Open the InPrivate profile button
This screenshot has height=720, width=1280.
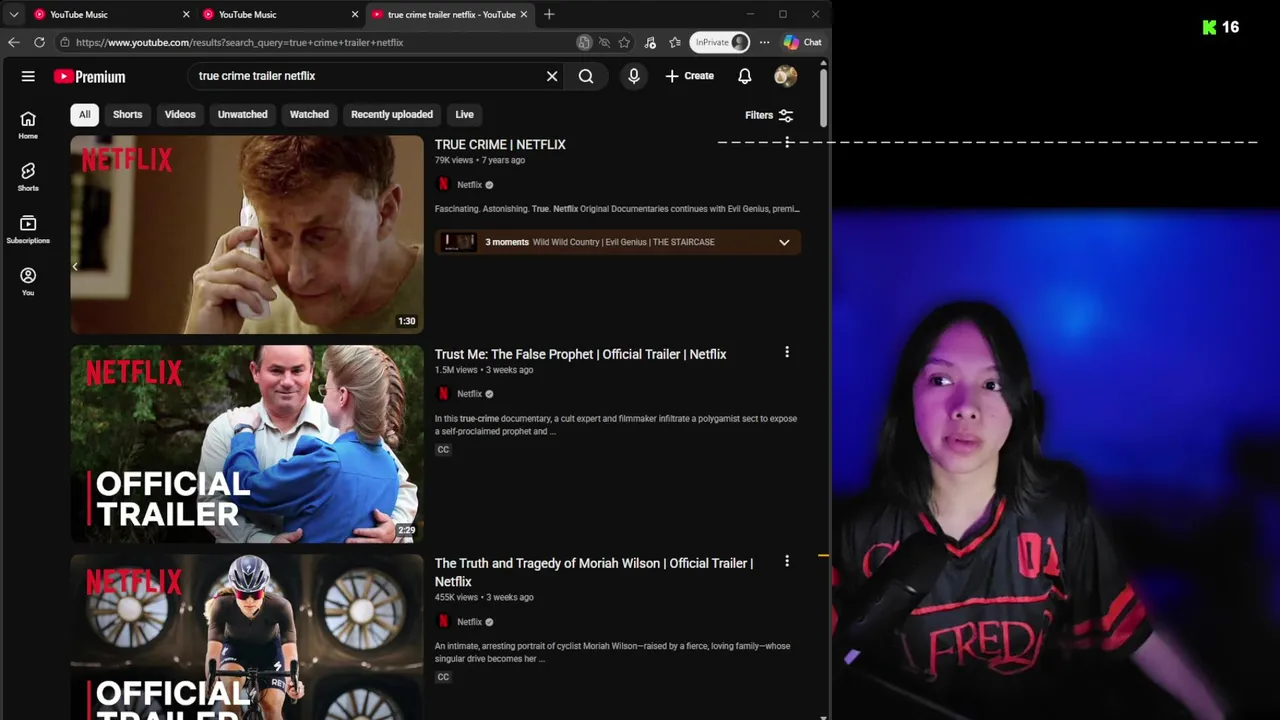pos(720,42)
